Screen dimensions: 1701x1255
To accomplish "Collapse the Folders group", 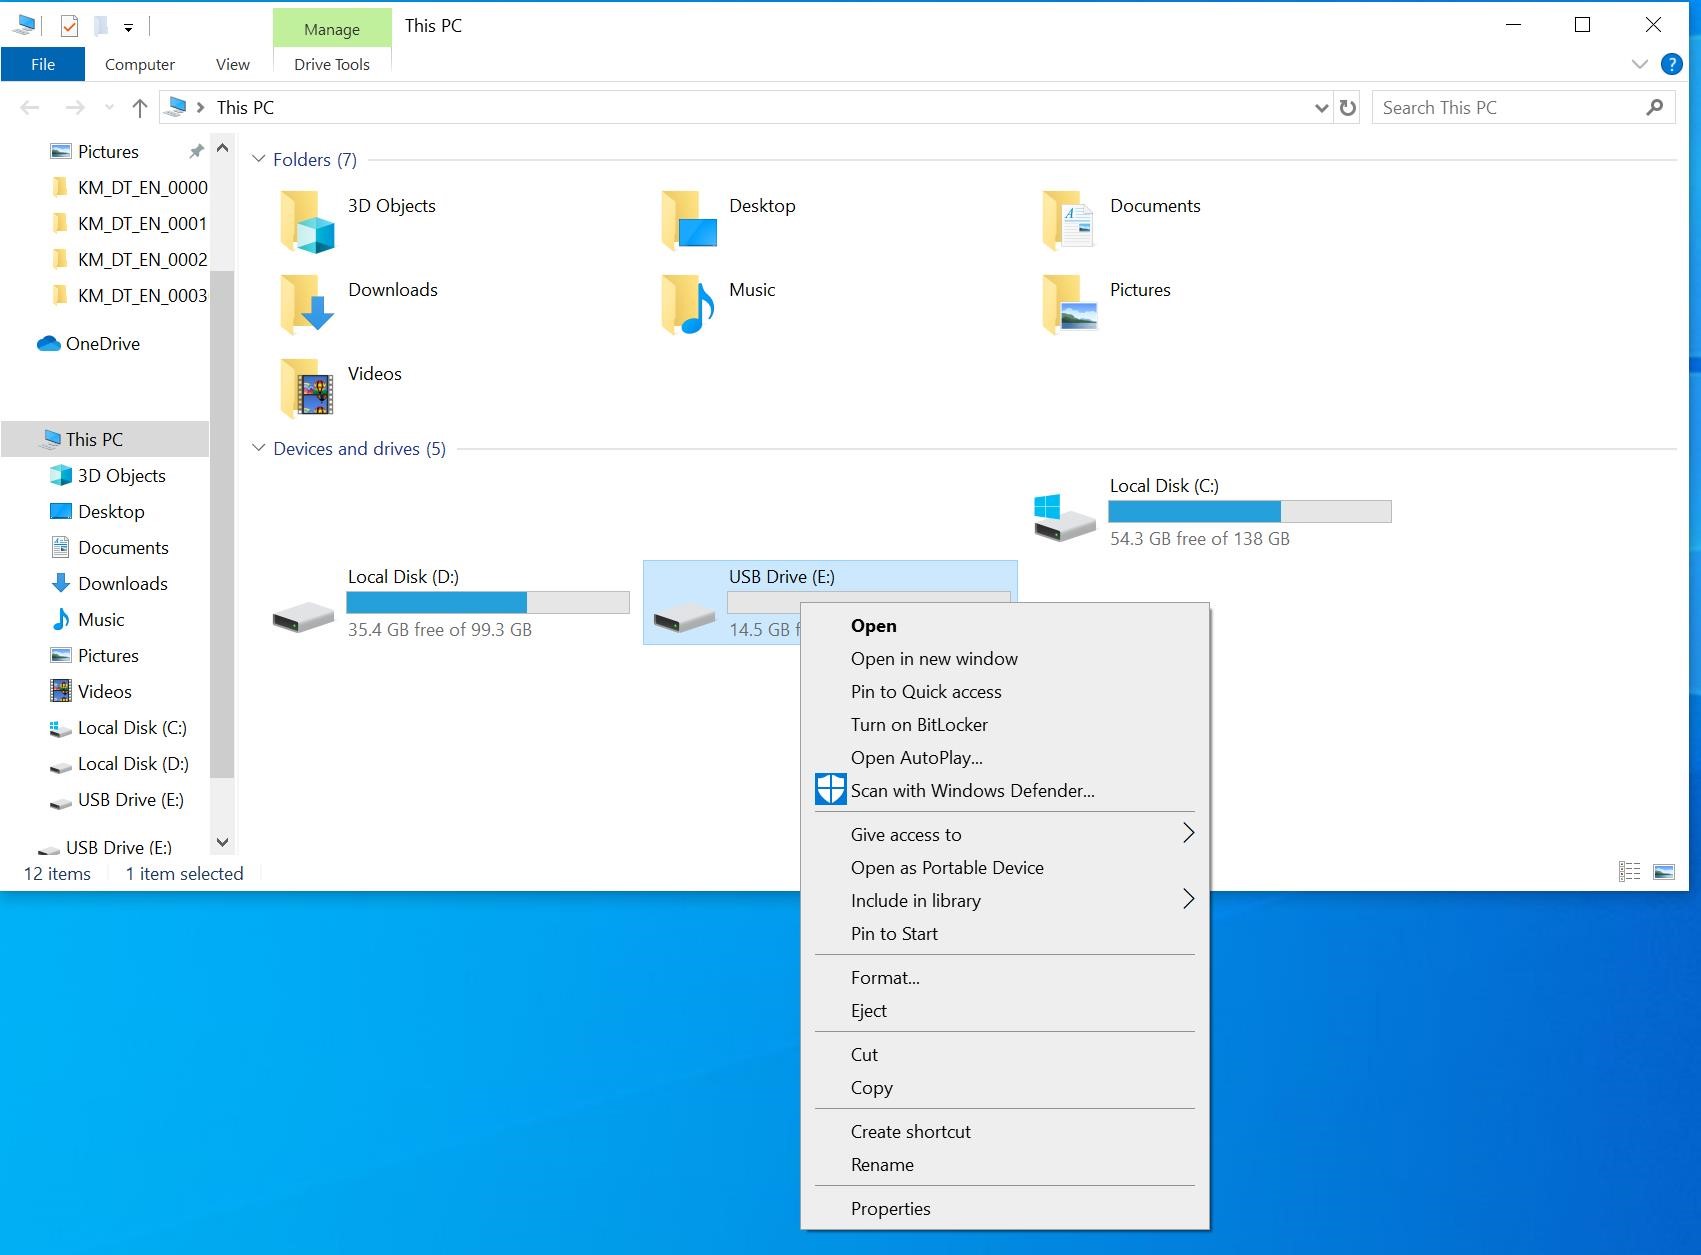I will tap(259, 159).
